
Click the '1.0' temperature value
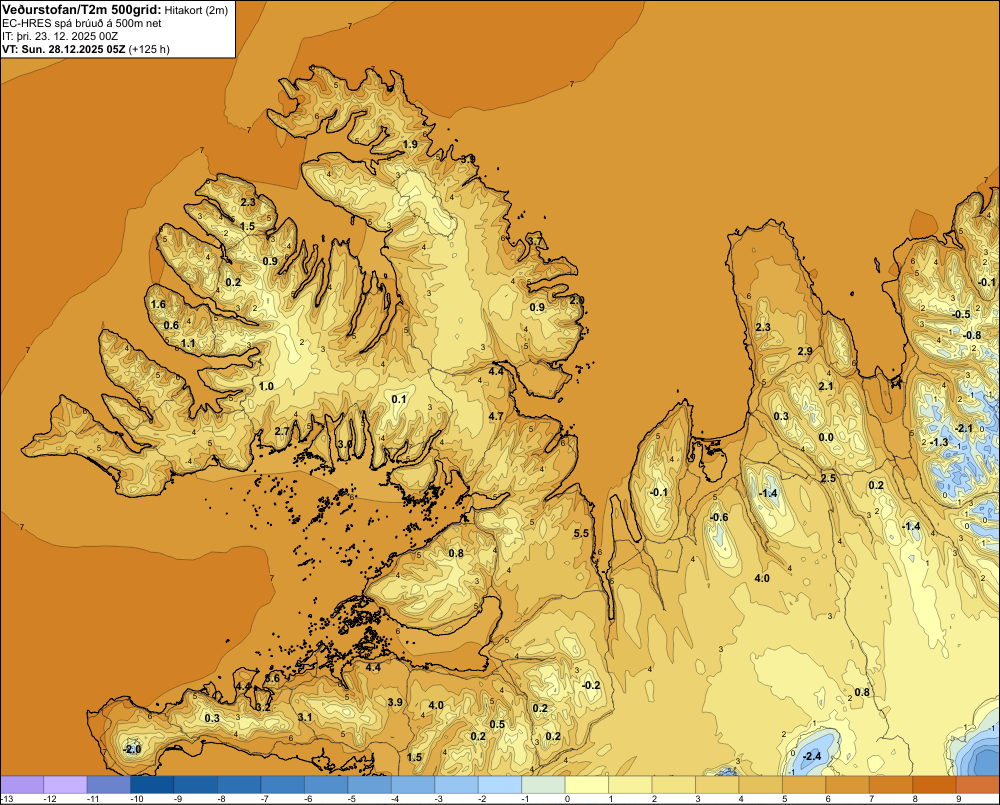click(x=266, y=386)
